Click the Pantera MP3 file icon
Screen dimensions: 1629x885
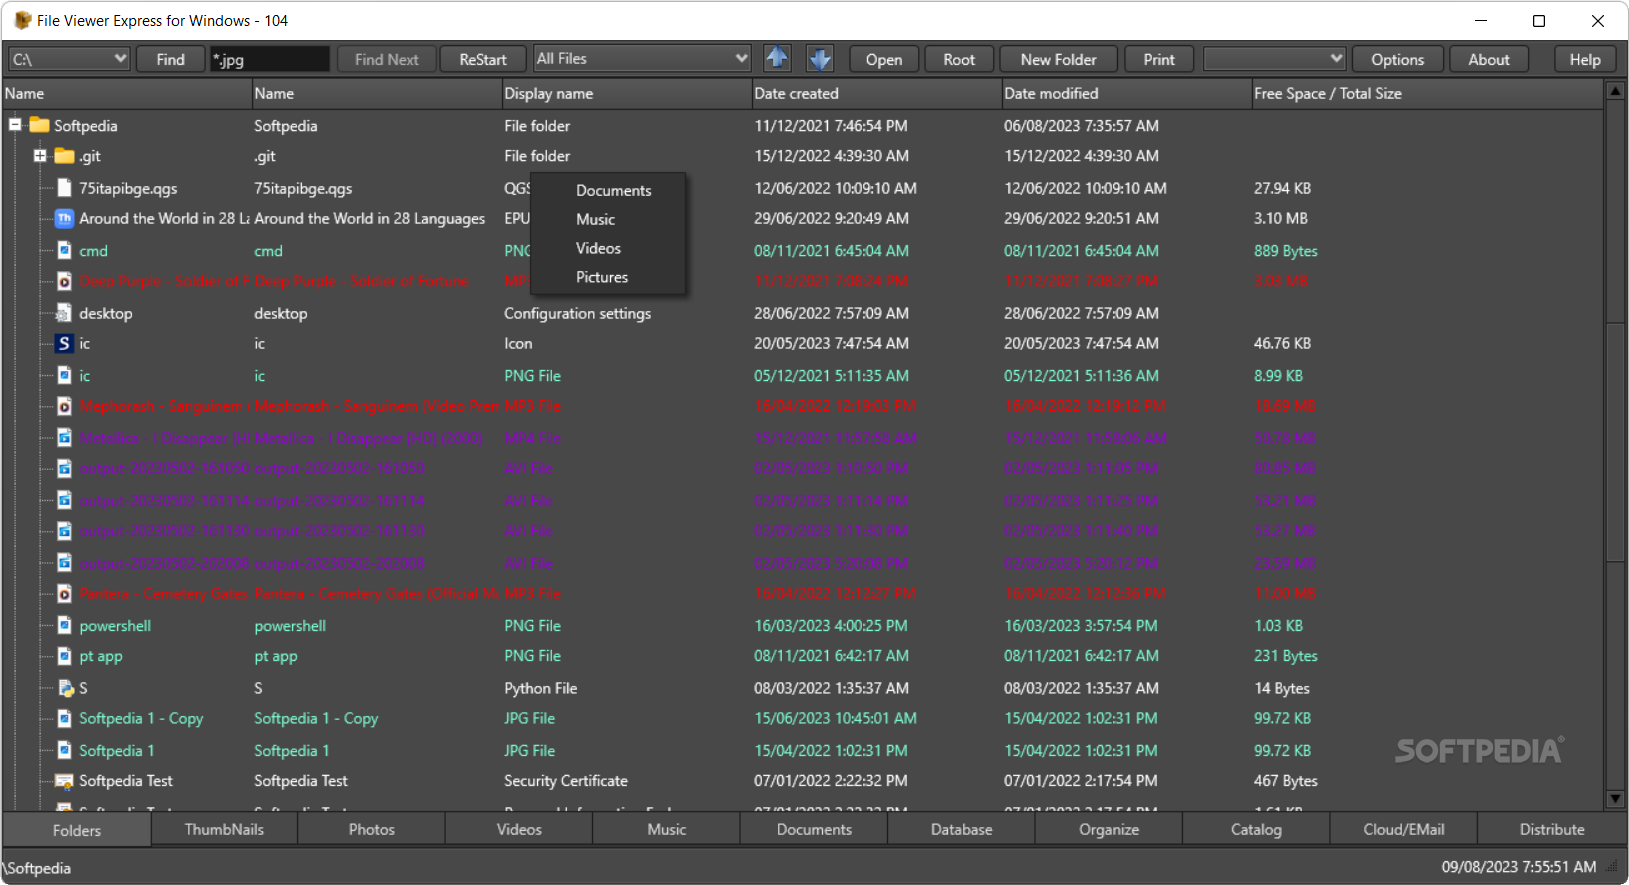pyautogui.click(x=65, y=594)
